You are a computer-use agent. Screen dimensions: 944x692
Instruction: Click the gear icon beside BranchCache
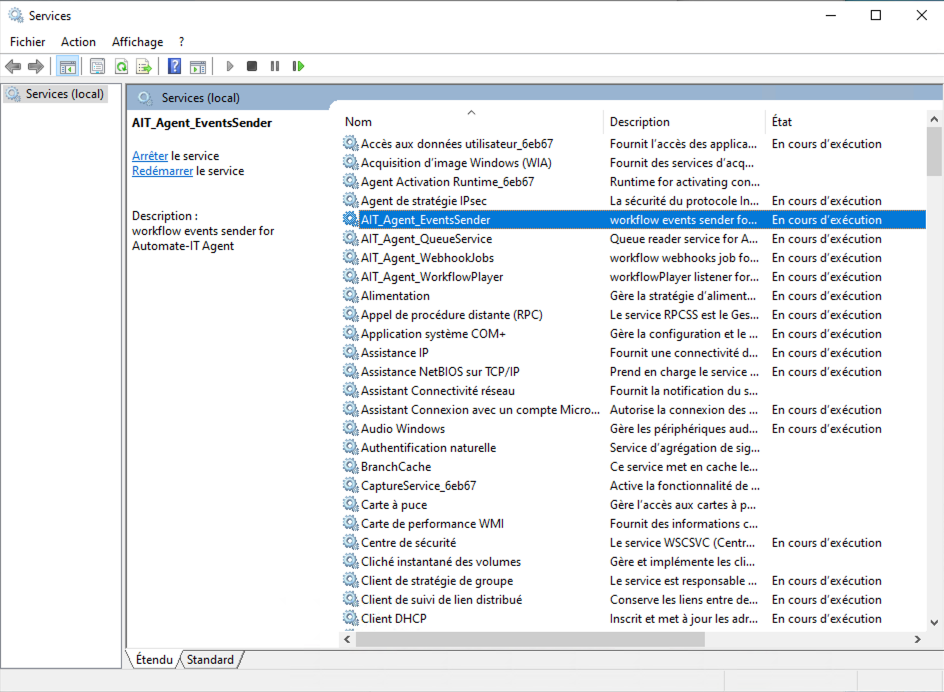[x=350, y=466]
